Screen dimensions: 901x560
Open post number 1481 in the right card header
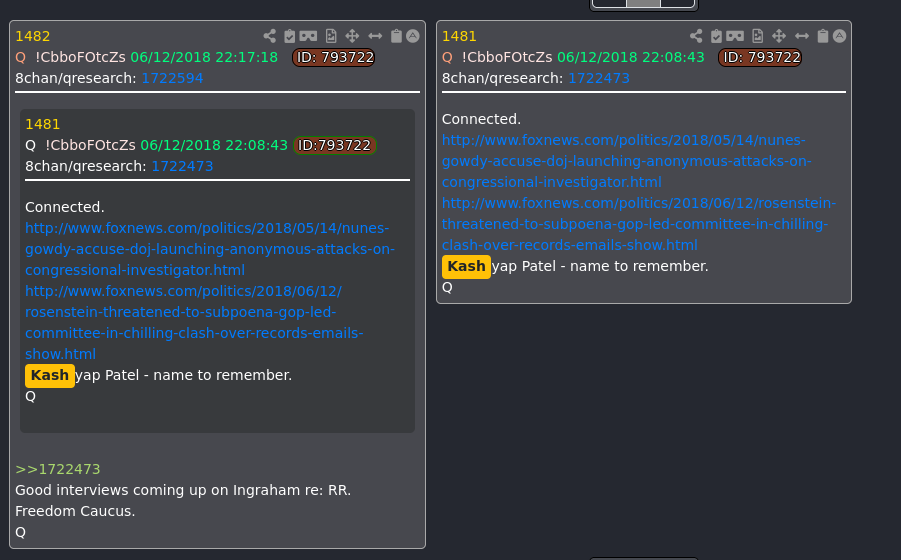(x=459, y=36)
